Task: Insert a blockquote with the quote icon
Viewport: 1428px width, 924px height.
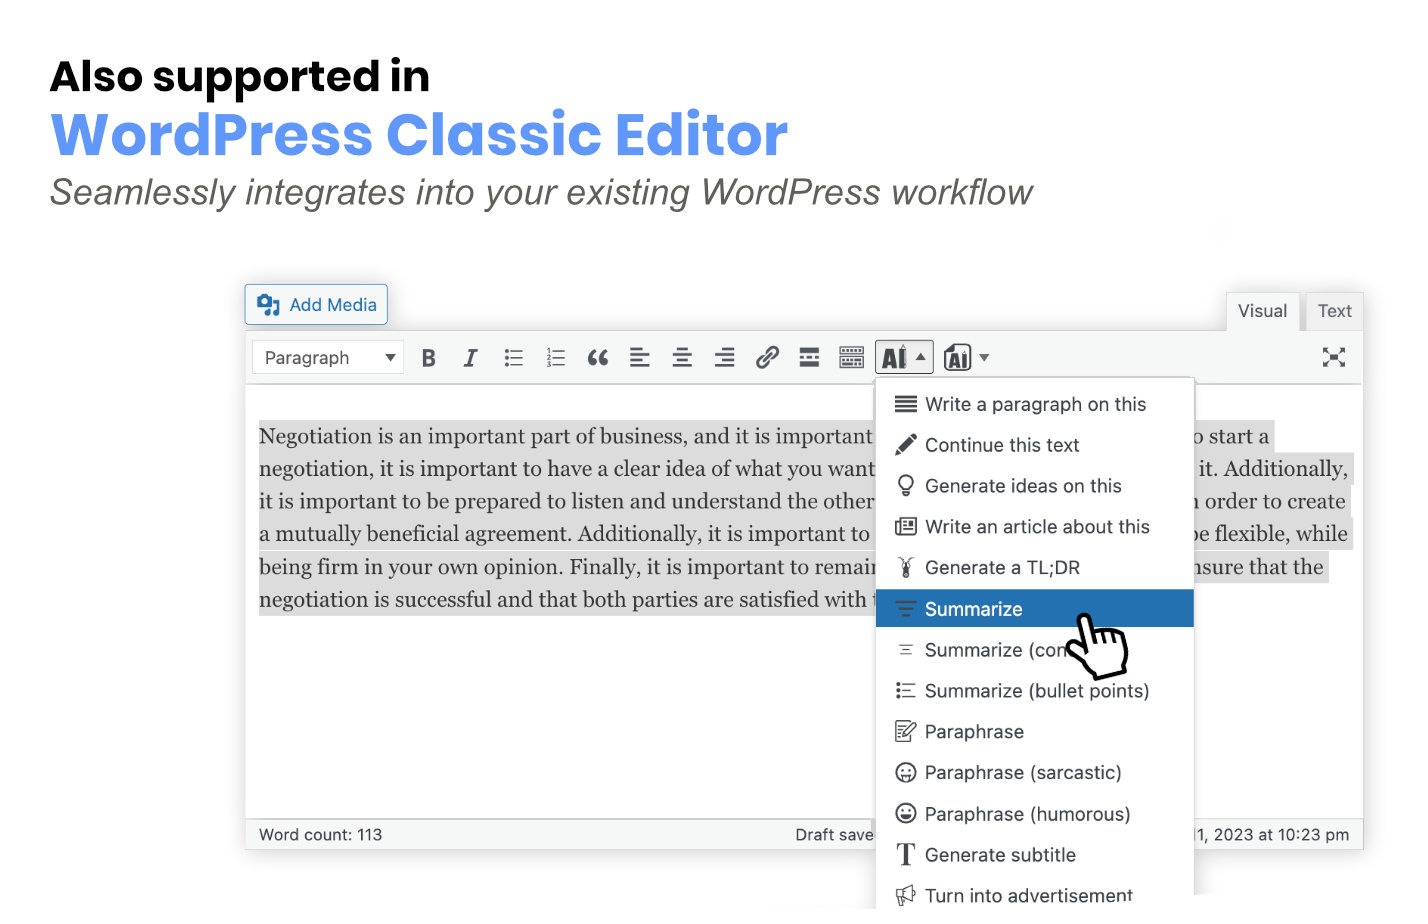Action: [x=598, y=357]
